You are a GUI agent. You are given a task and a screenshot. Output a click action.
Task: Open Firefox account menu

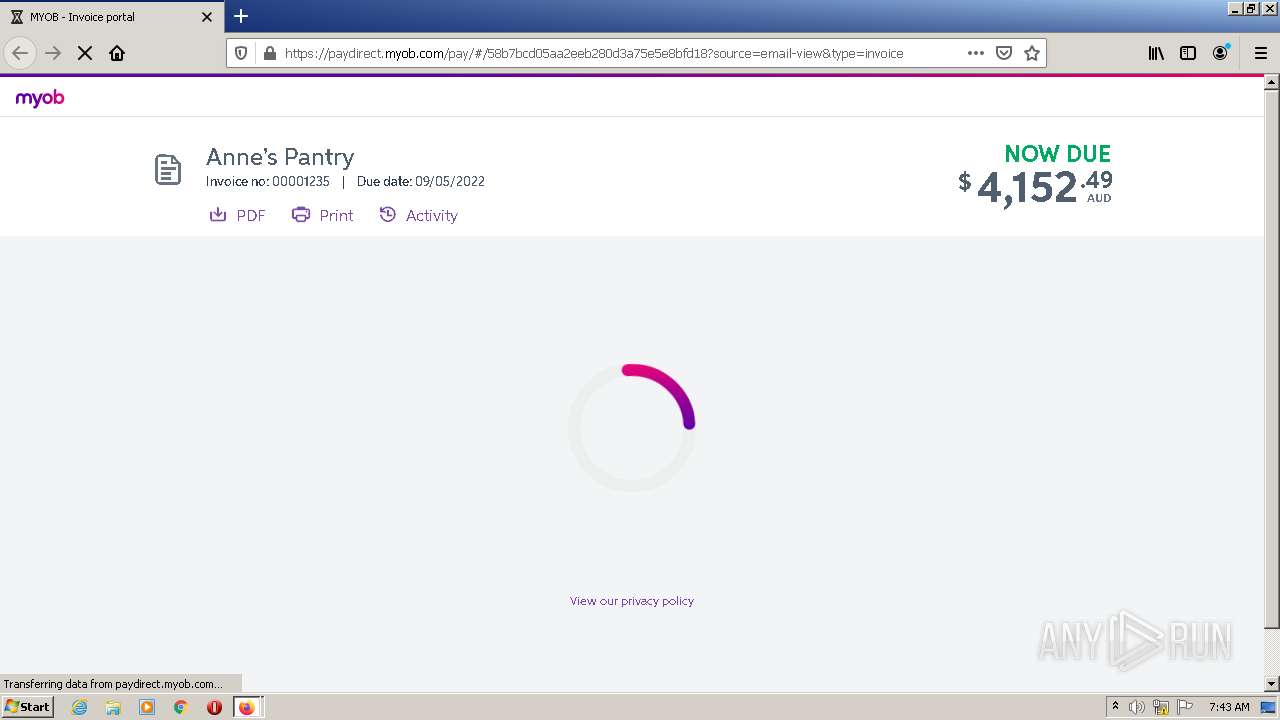[x=1220, y=53]
